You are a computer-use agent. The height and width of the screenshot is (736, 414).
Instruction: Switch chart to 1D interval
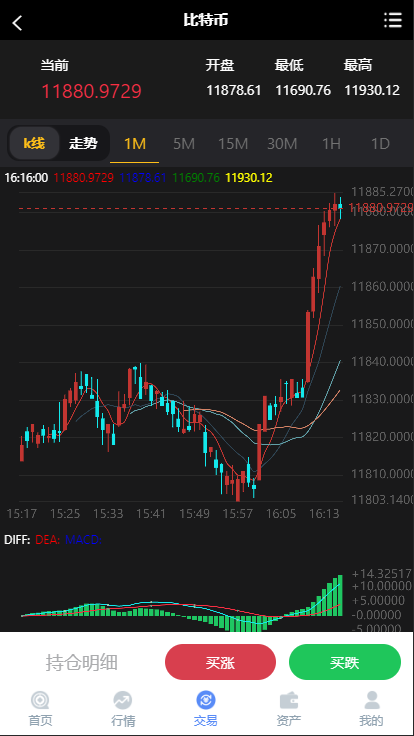(x=380, y=144)
